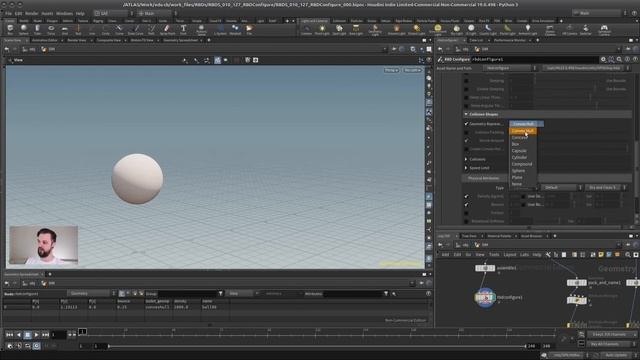Choose Concave from the dropdown list

click(x=520, y=138)
